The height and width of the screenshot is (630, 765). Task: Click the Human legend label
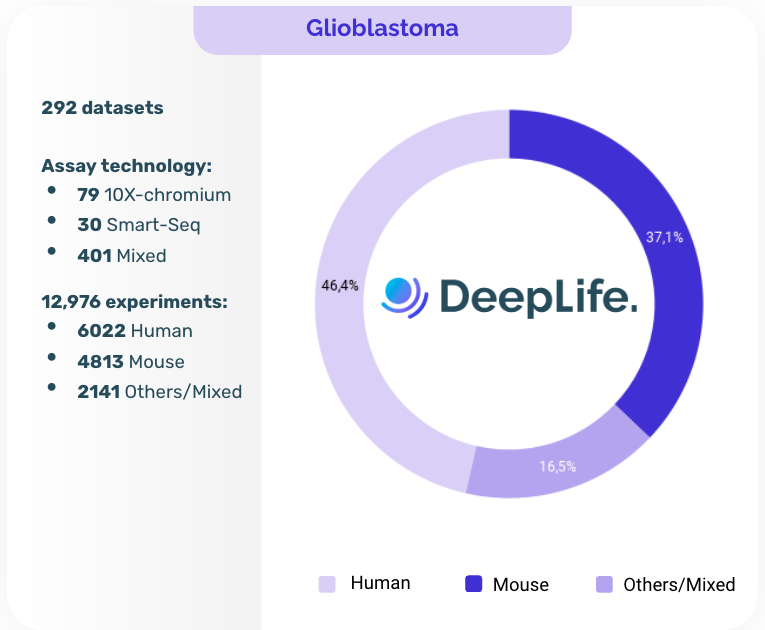[380, 583]
